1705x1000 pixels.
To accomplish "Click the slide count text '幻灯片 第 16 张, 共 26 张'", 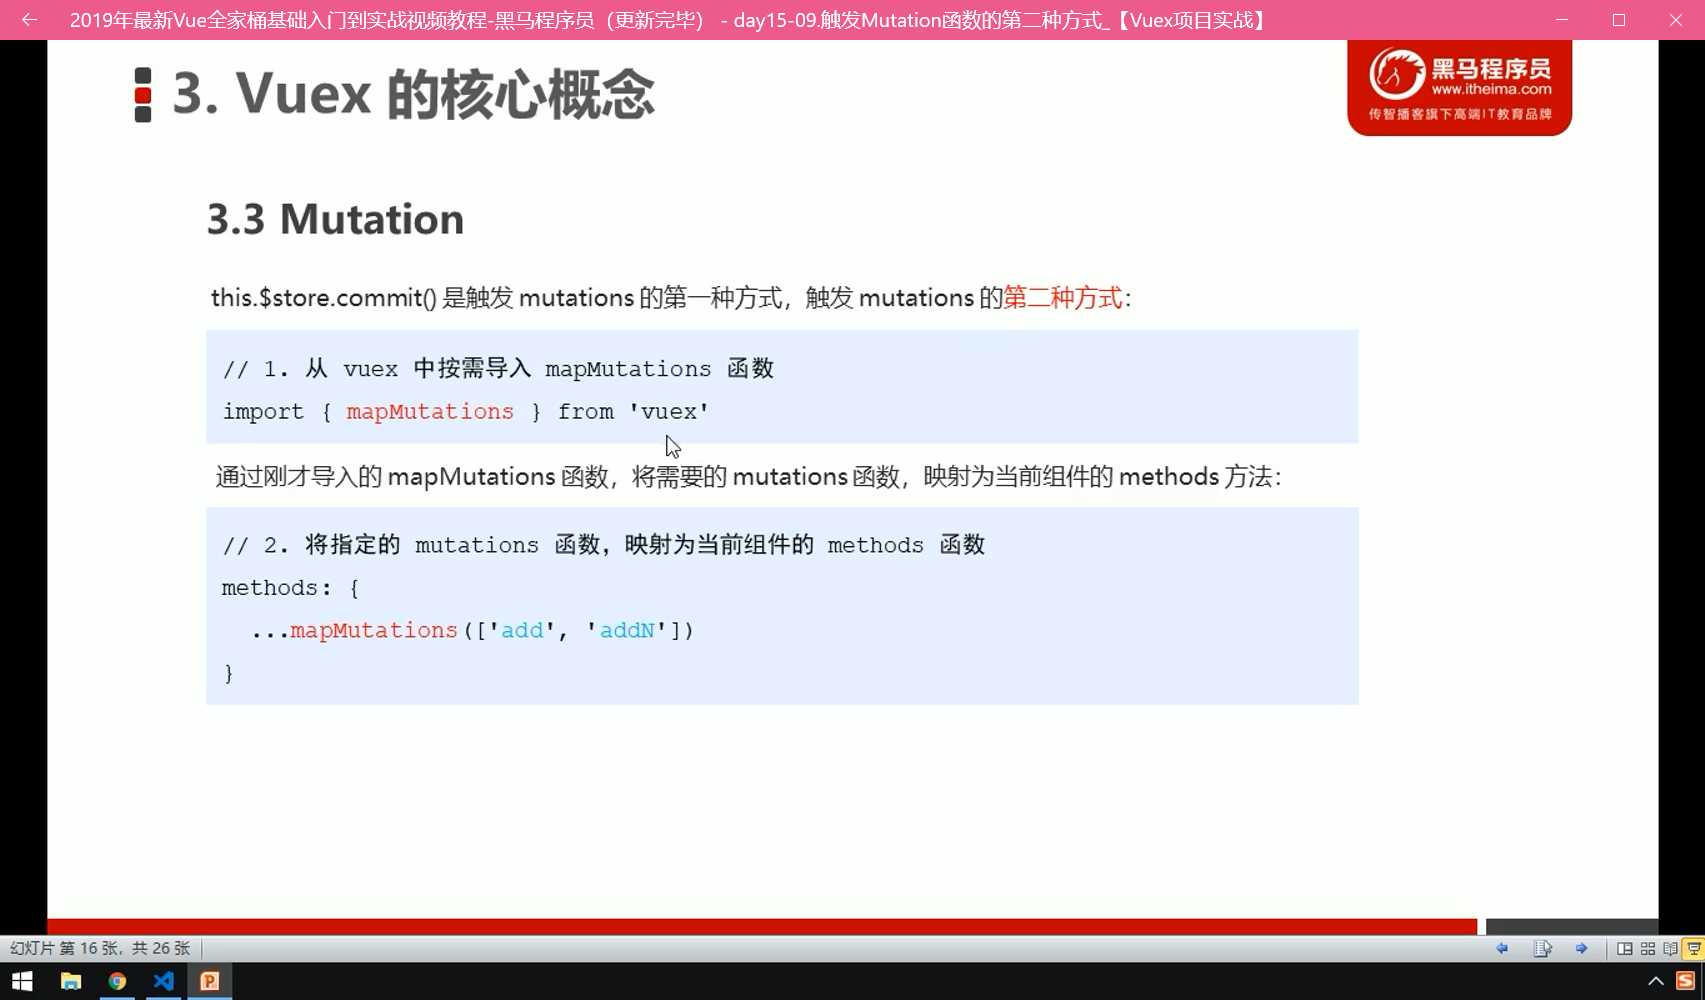I will click(100, 948).
